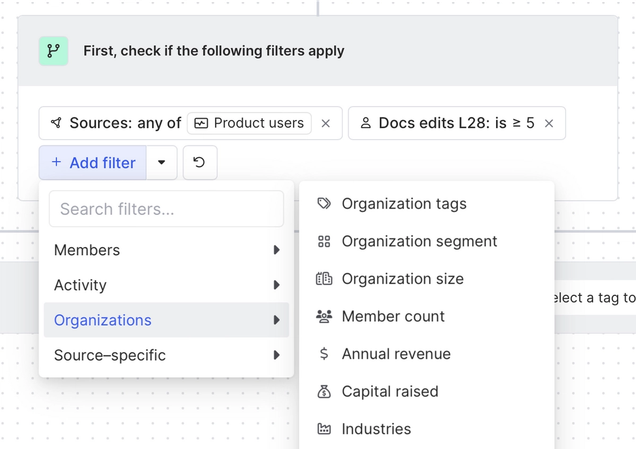Image resolution: width=636 pixels, height=449 pixels.
Task: Click the Member count people icon
Action: [324, 316]
